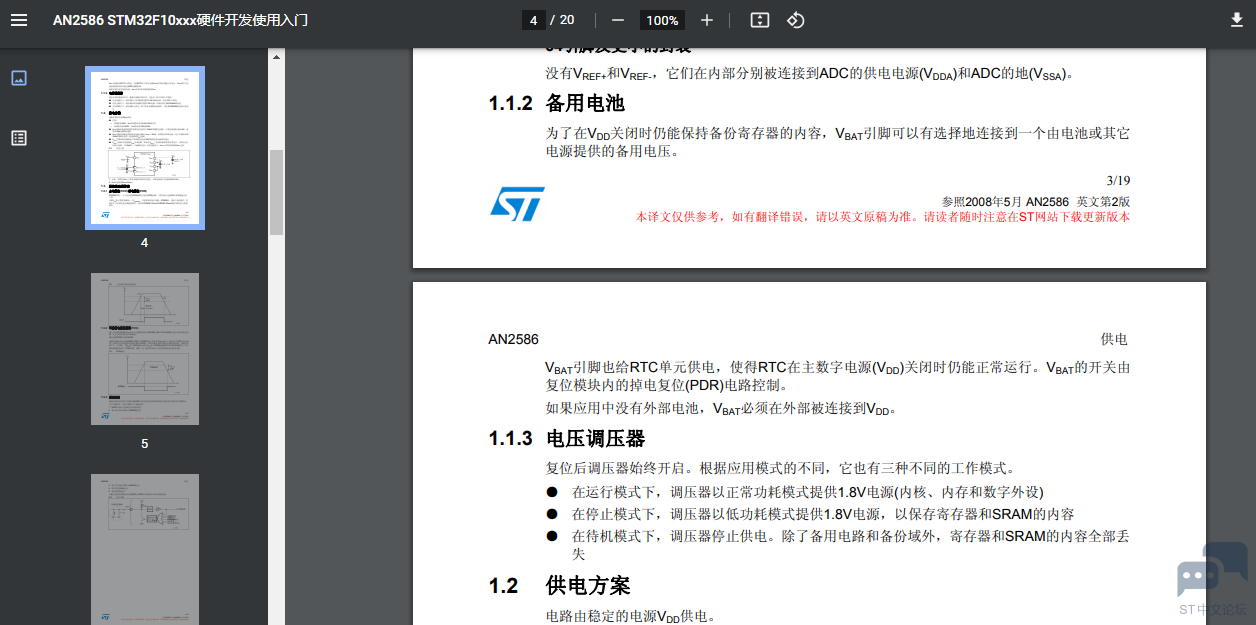The image size is (1256, 625).
Task: Download the PDF file
Action: pos(1236,20)
